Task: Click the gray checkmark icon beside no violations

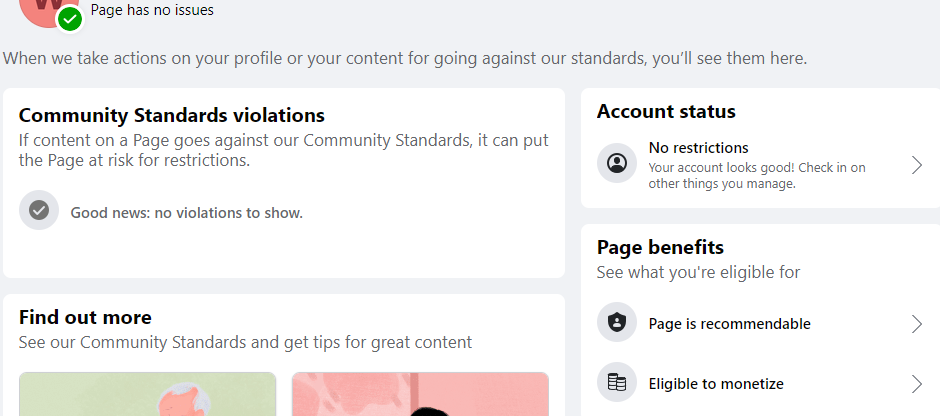Action: tap(39, 210)
